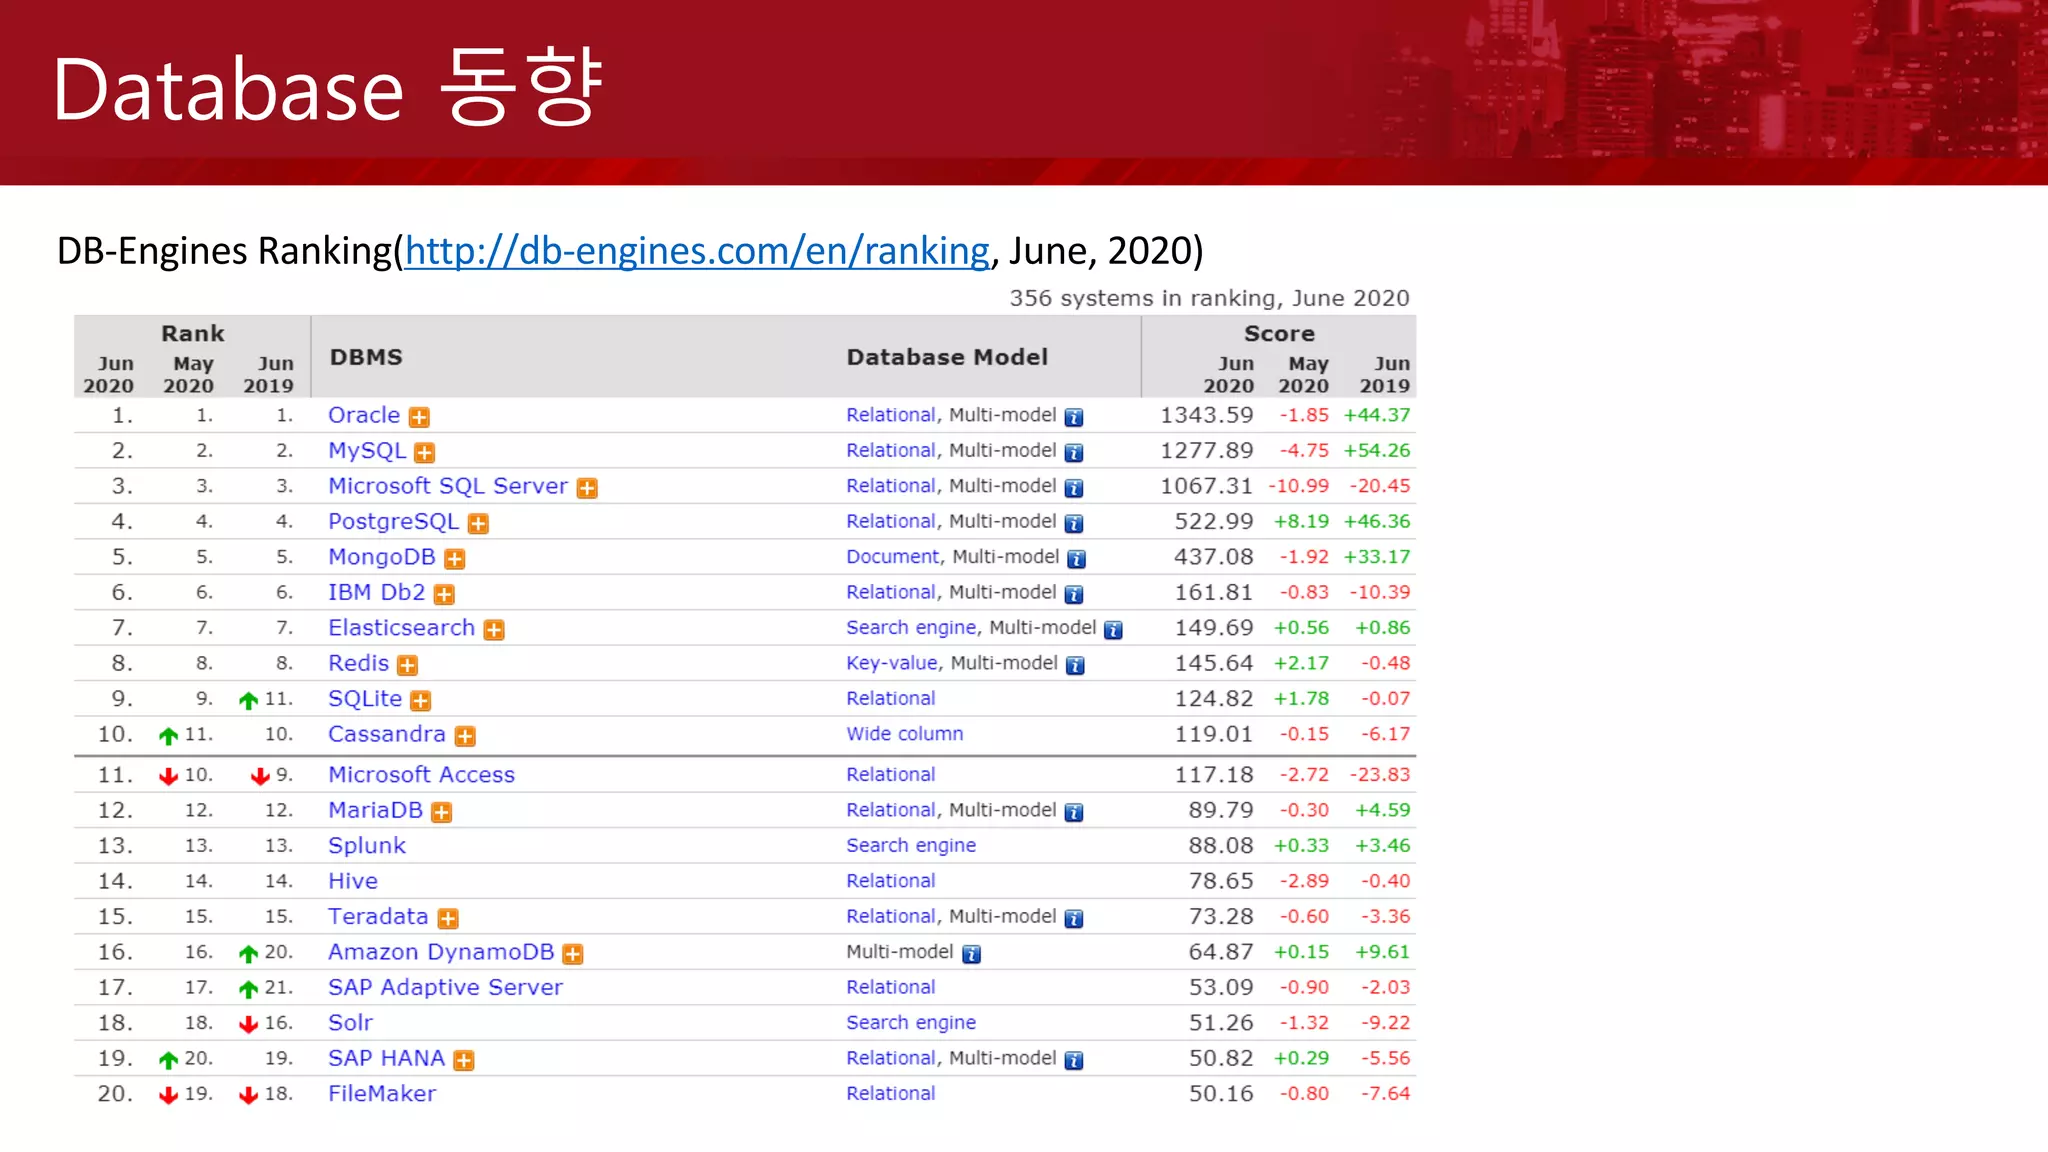Click the plus icon next to MariaDB
The height and width of the screenshot is (1152, 2048).
(442, 812)
